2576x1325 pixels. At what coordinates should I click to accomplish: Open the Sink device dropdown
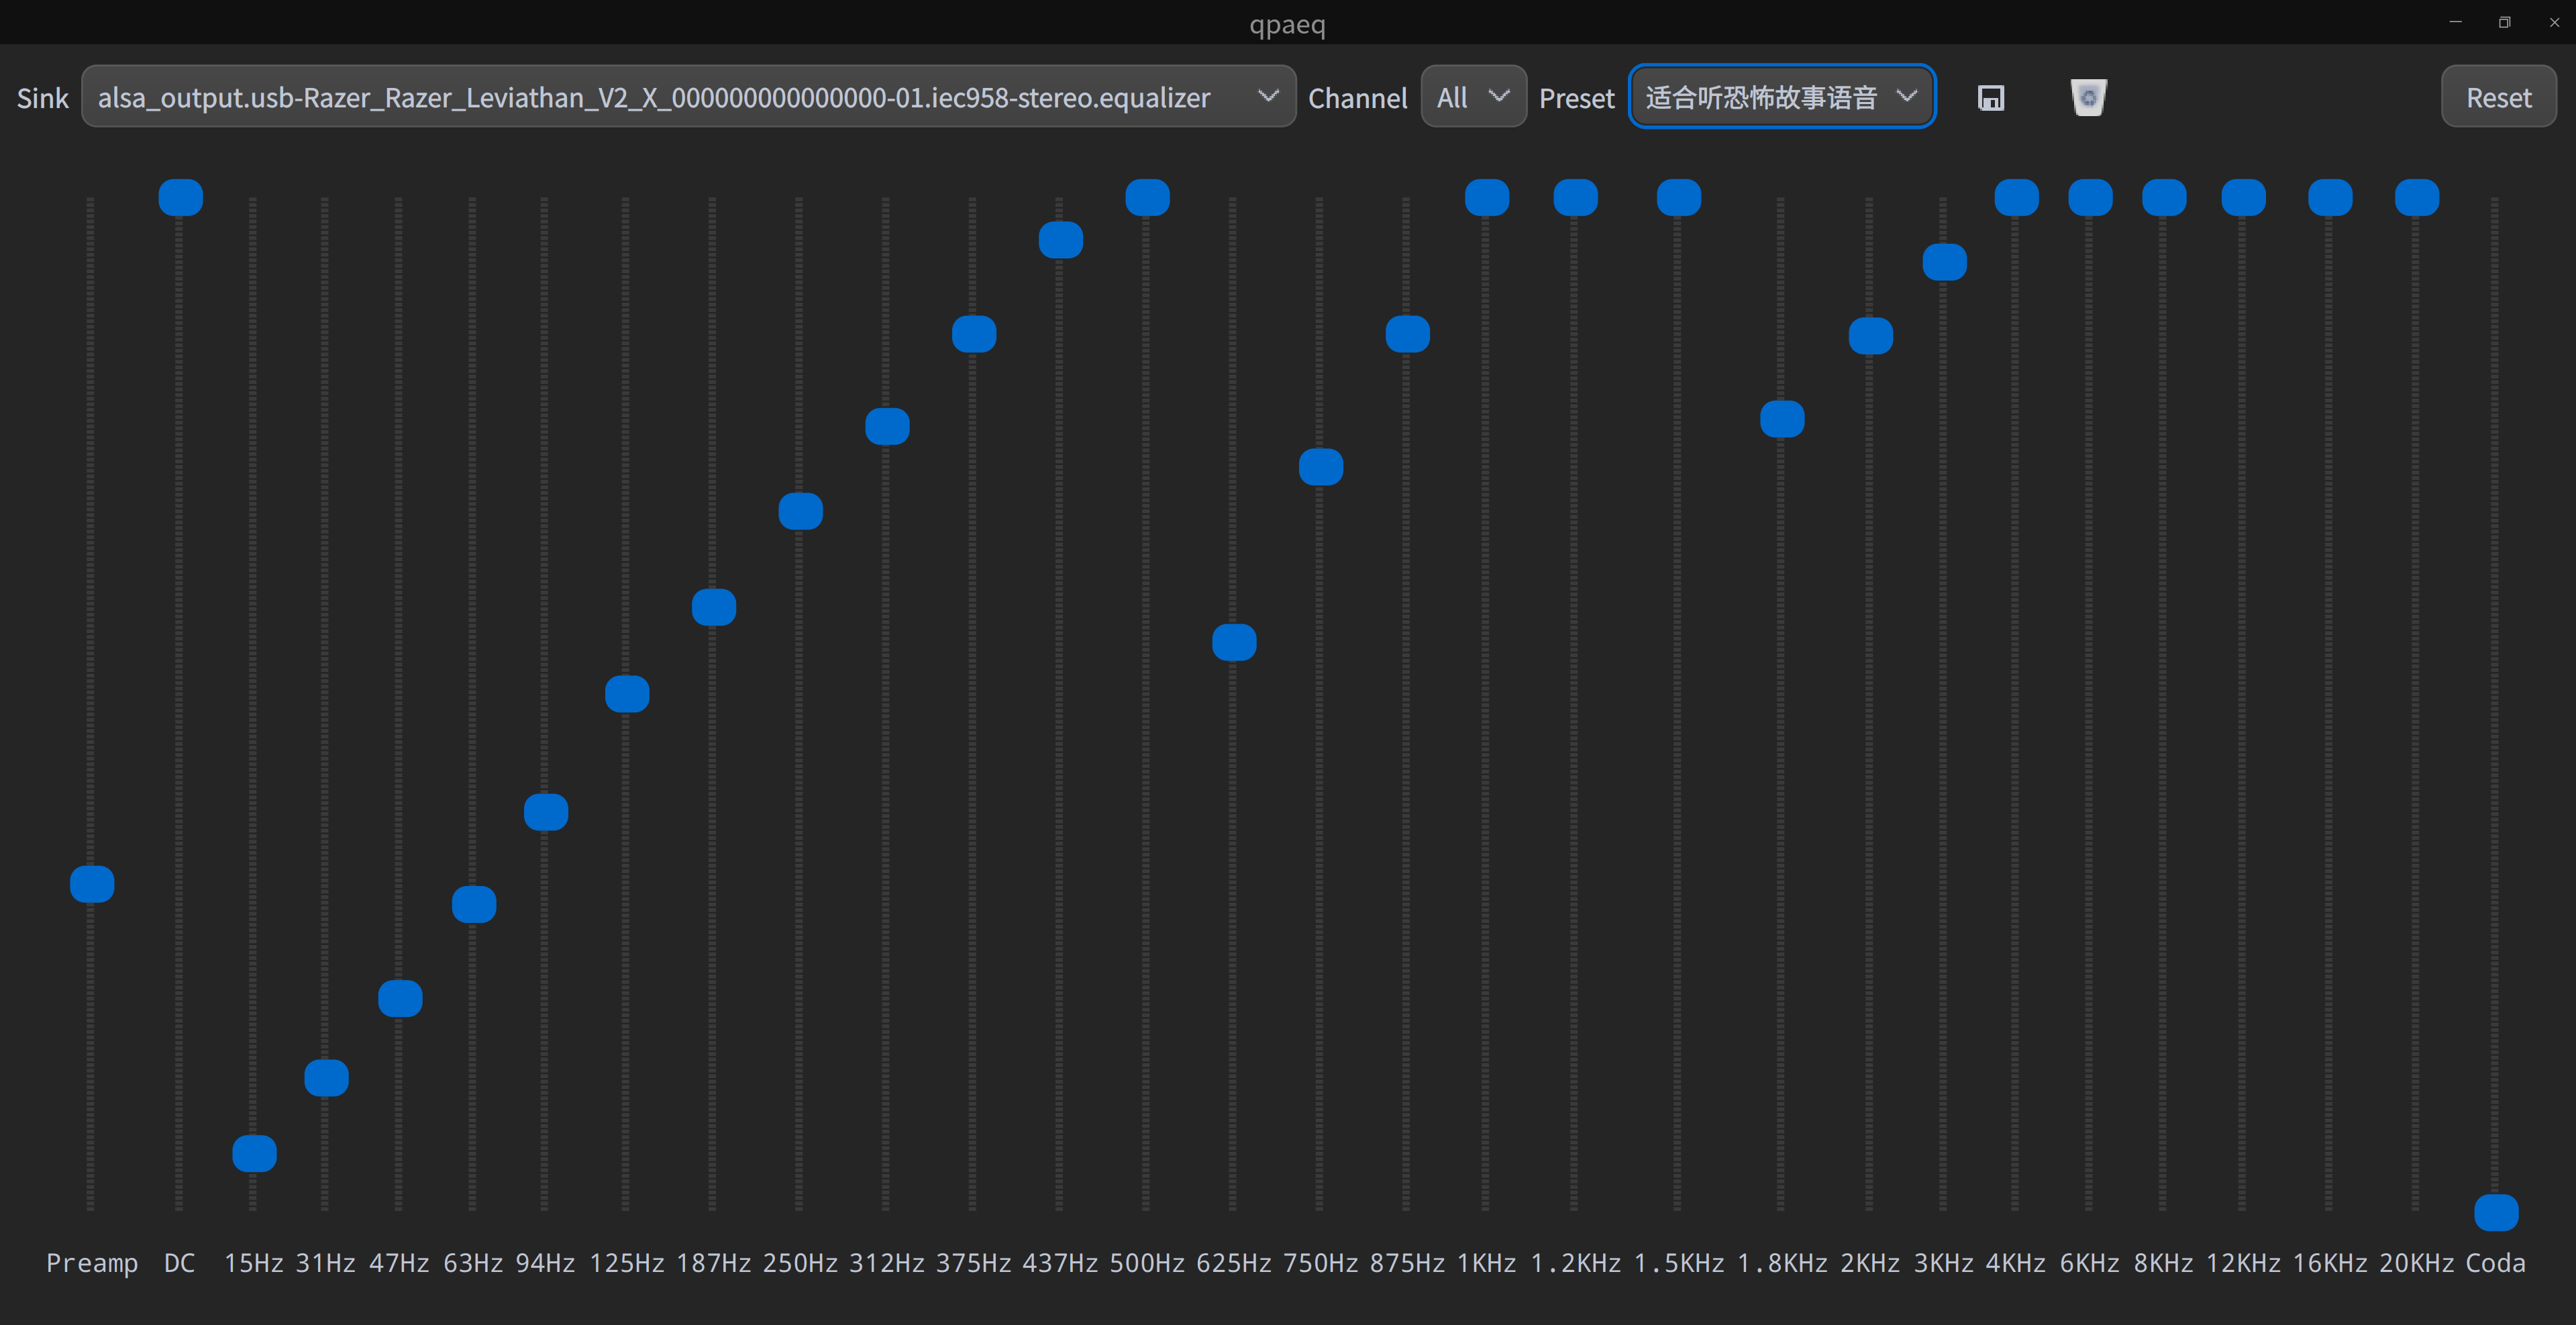(x=688, y=97)
